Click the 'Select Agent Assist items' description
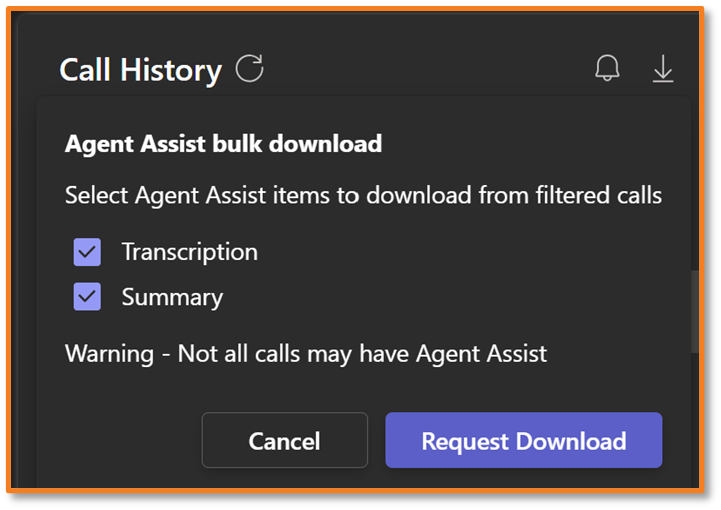 coord(363,195)
